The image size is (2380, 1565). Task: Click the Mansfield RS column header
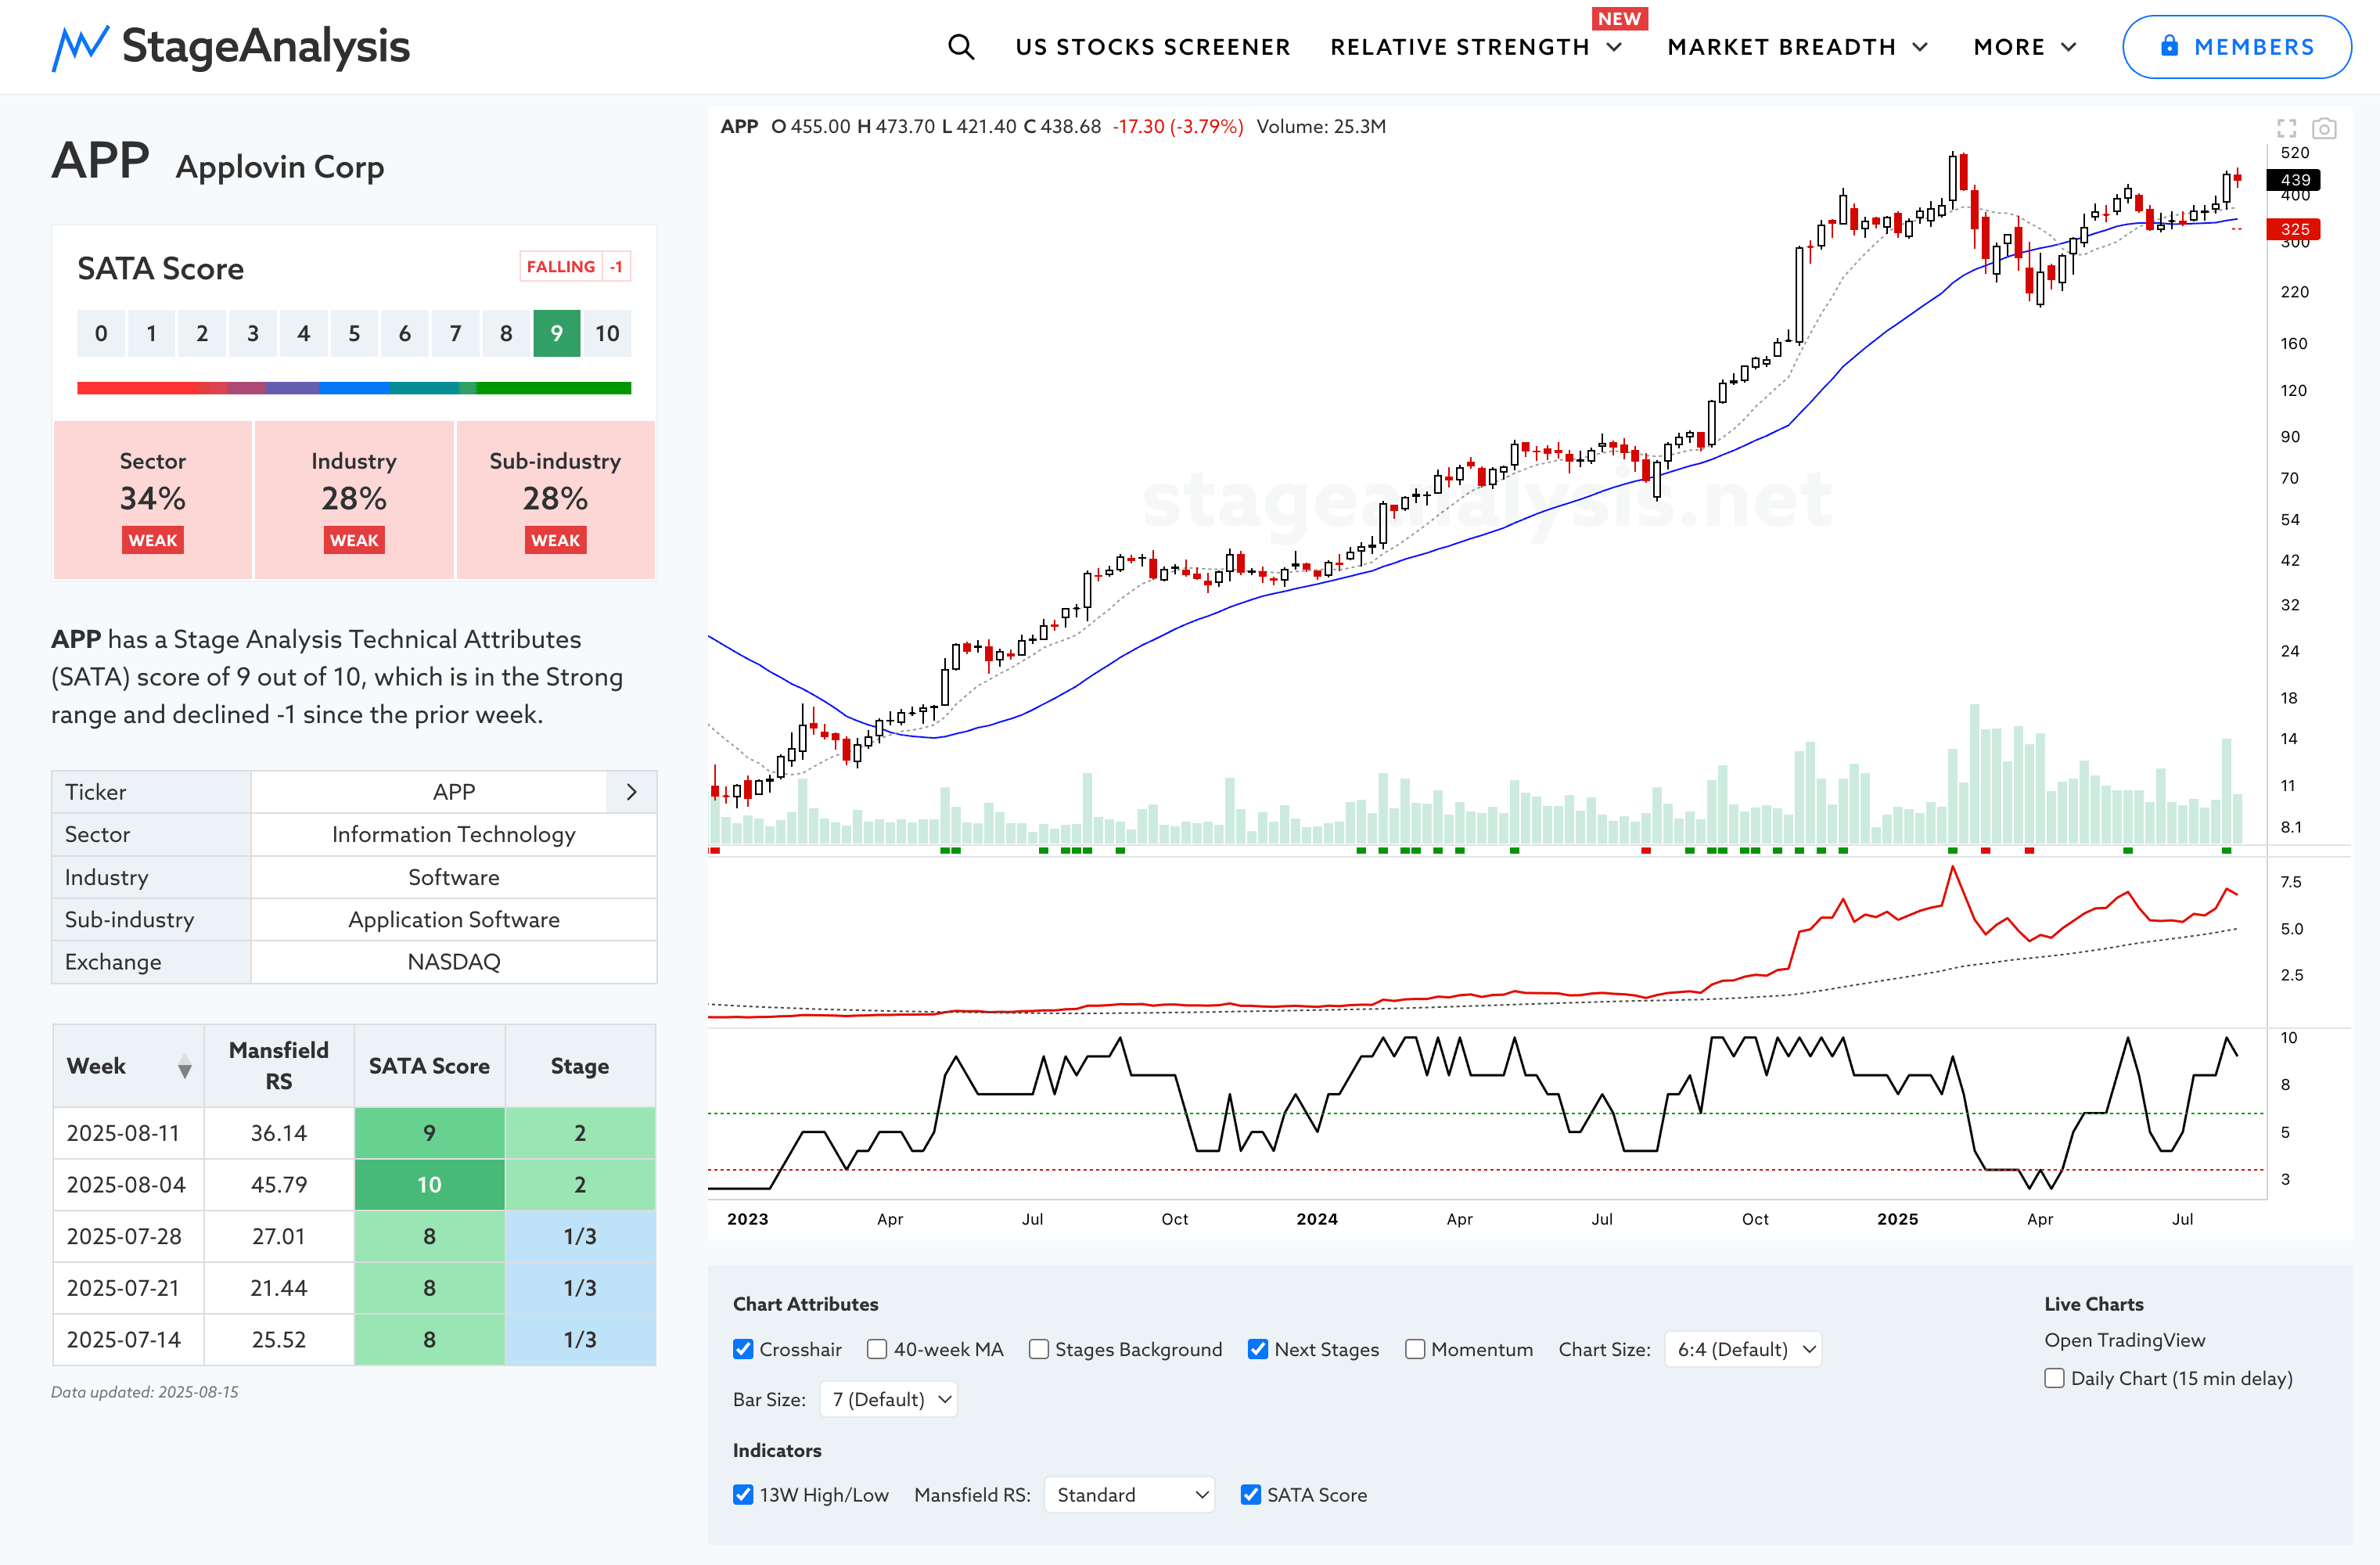(279, 1066)
